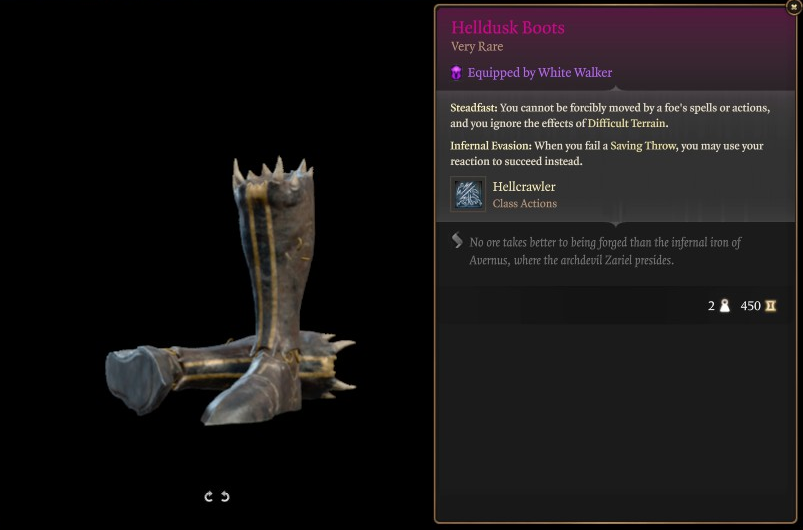
Task: Click the Infernal Evasion passive heading
Action: (x=491, y=146)
